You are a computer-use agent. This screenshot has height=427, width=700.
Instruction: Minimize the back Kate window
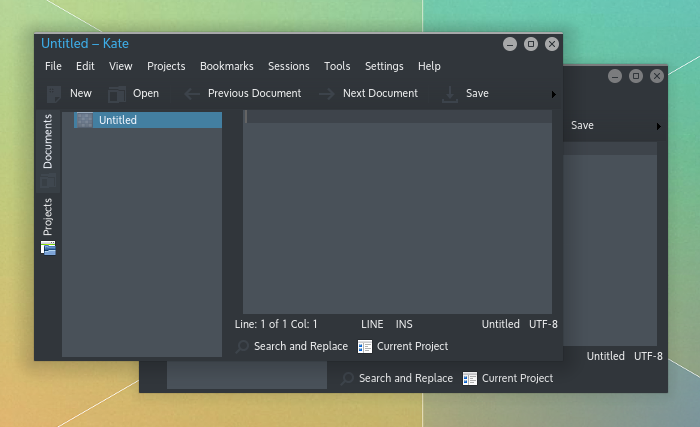click(x=615, y=76)
